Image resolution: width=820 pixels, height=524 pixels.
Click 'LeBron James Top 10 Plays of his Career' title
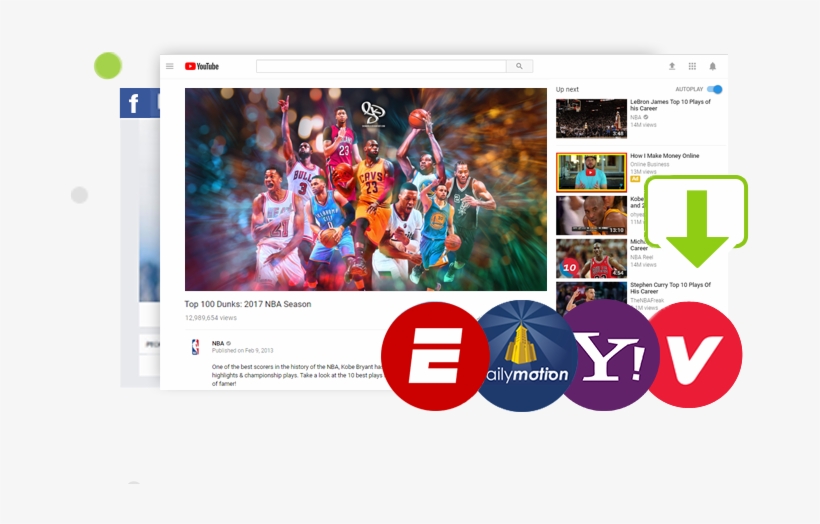[670, 105]
